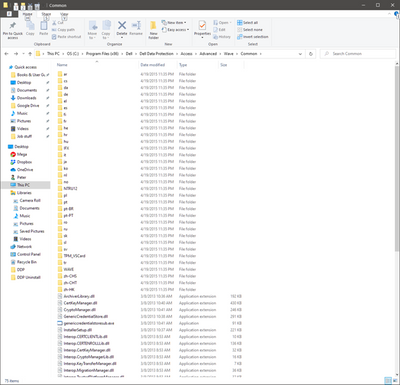Viewport: 400px width, 385px height.
Task: Click Pin to Quick access icon
Action: (13, 26)
